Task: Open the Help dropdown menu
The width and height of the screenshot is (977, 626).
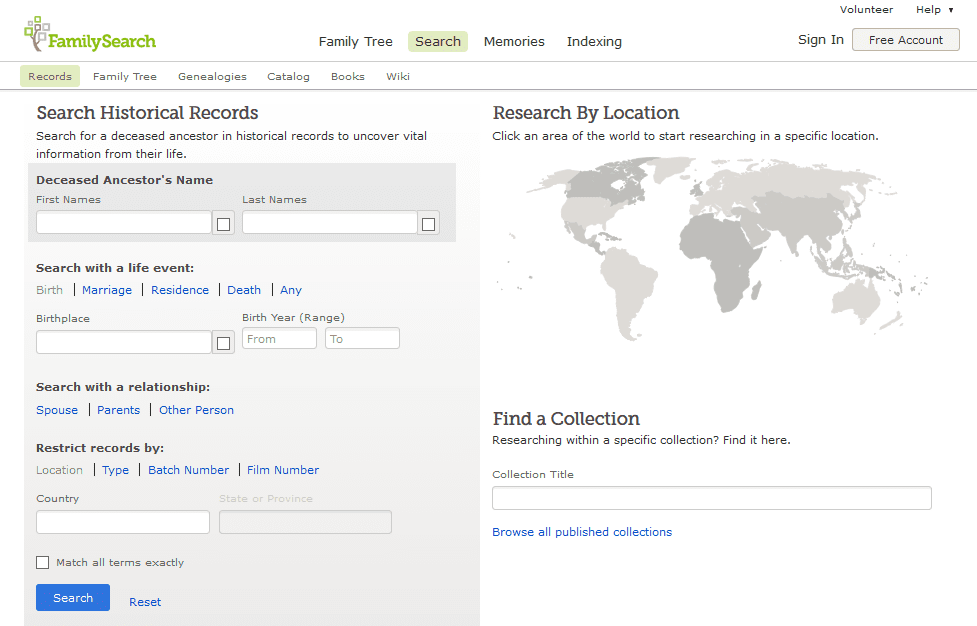Action: [x=934, y=9]
